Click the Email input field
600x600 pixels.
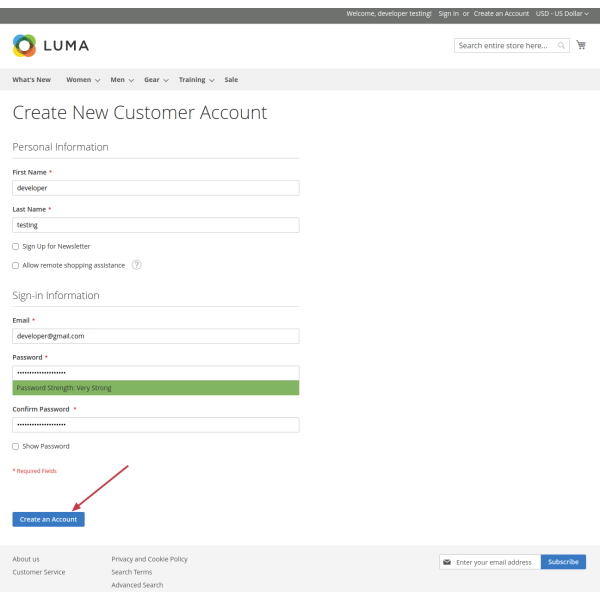click(x=155, y=336)
